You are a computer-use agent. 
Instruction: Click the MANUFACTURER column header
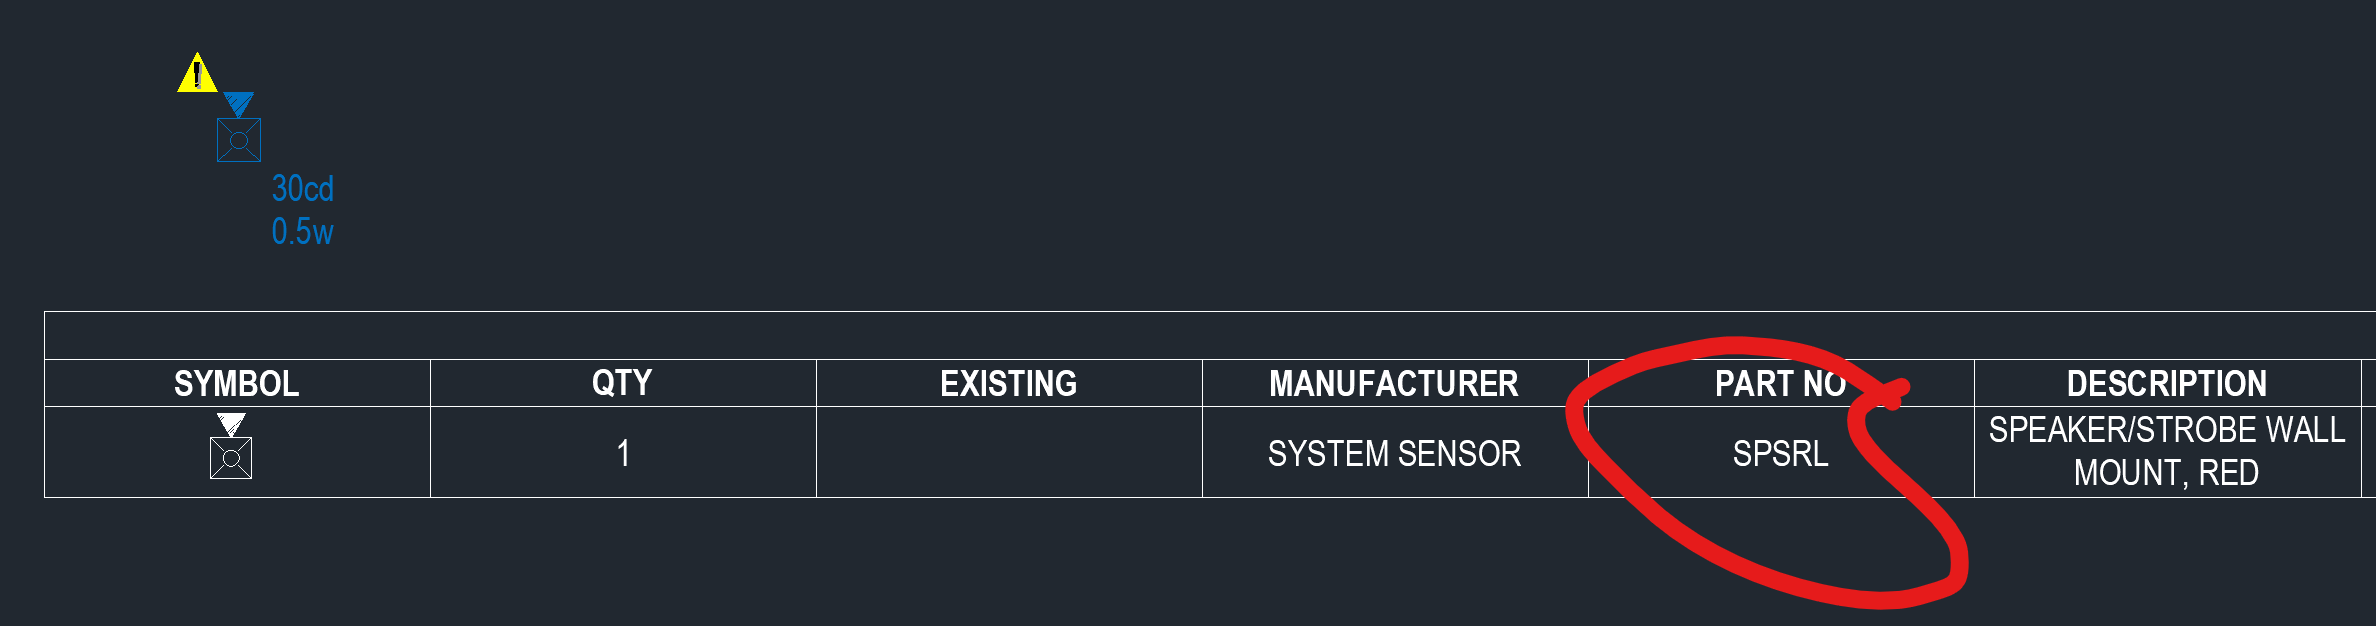click(x=1395, y=383)
